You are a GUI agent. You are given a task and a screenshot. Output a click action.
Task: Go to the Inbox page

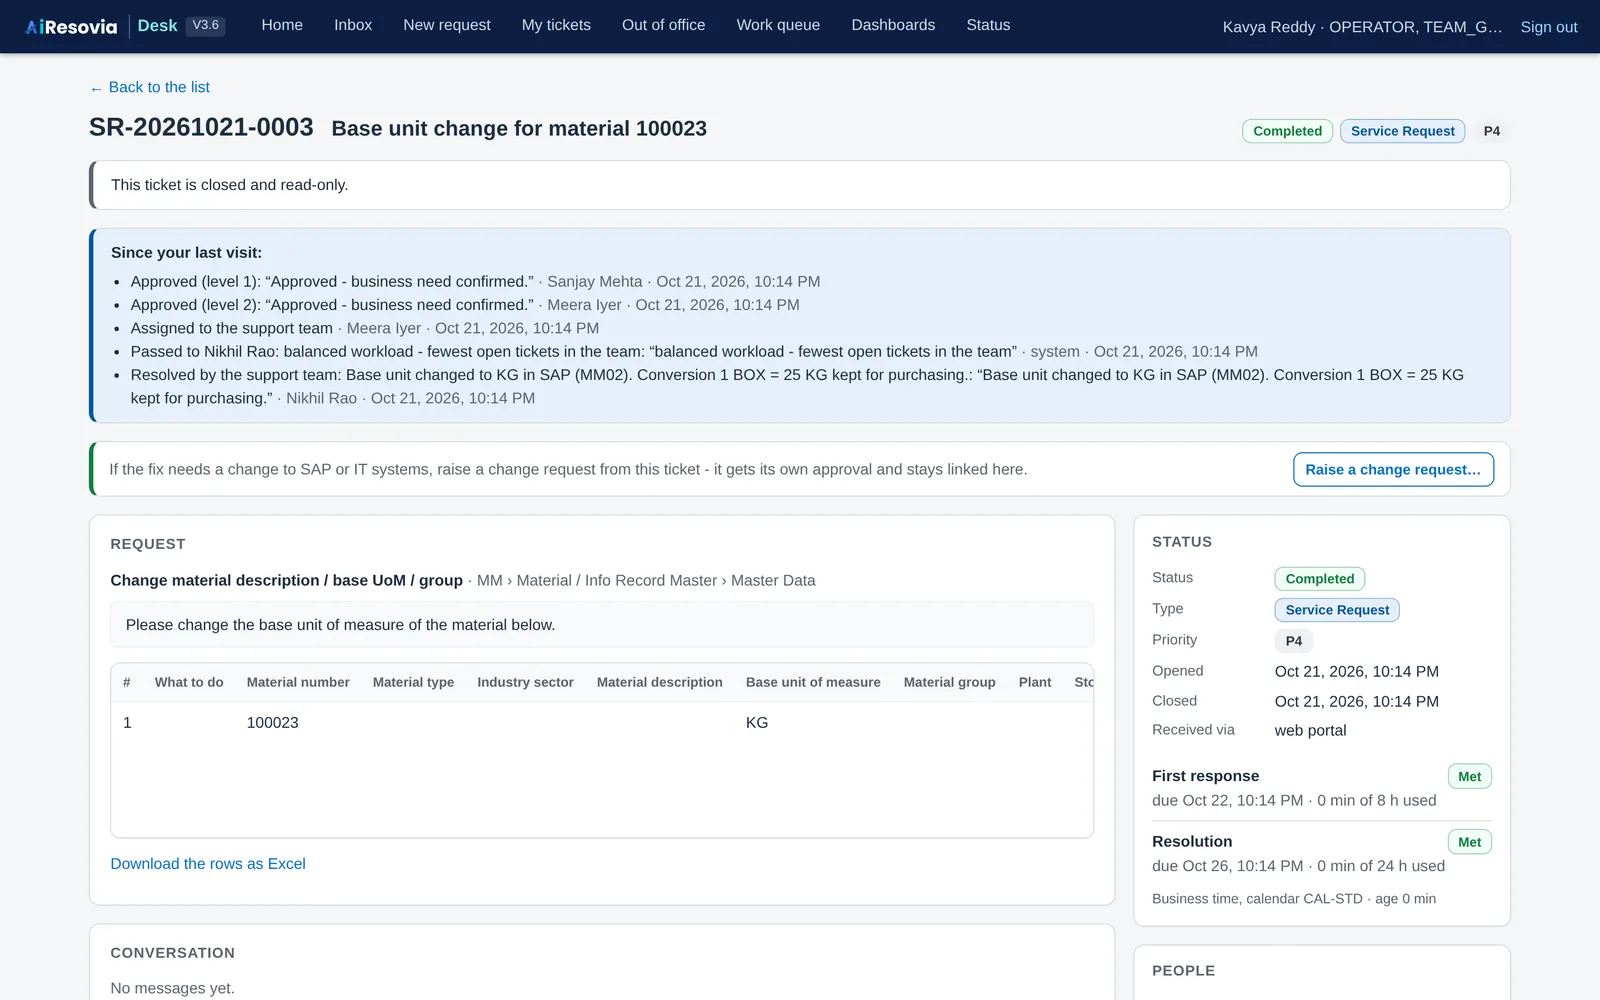pyautogui.click(x=353, y=25)
